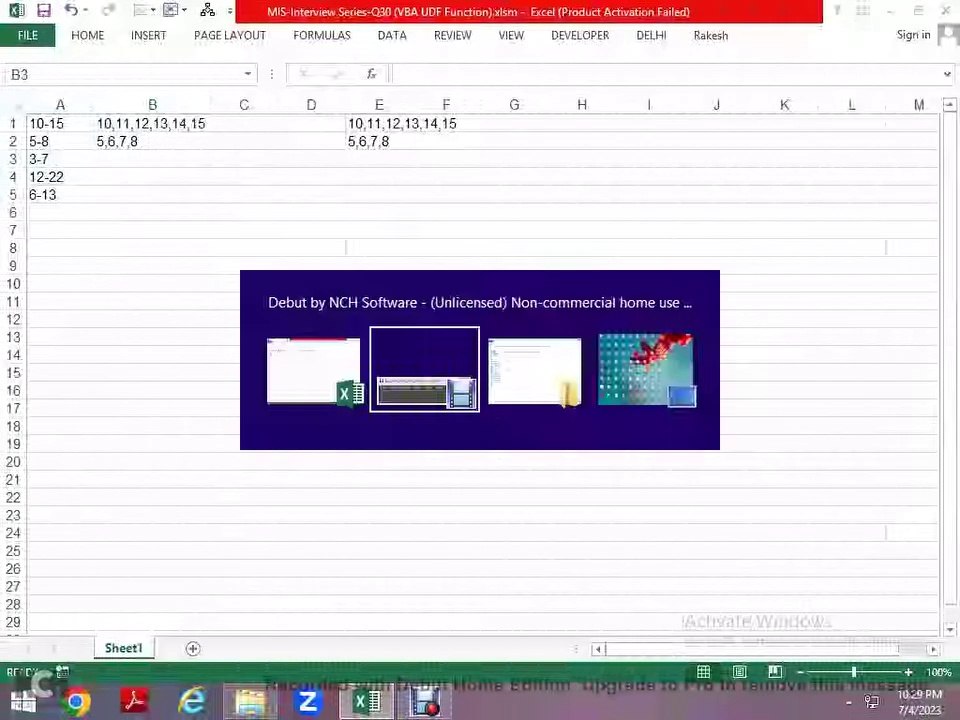
Task: Click into the formula bar input
Action: pyautogui.click(x=666, y=75)
